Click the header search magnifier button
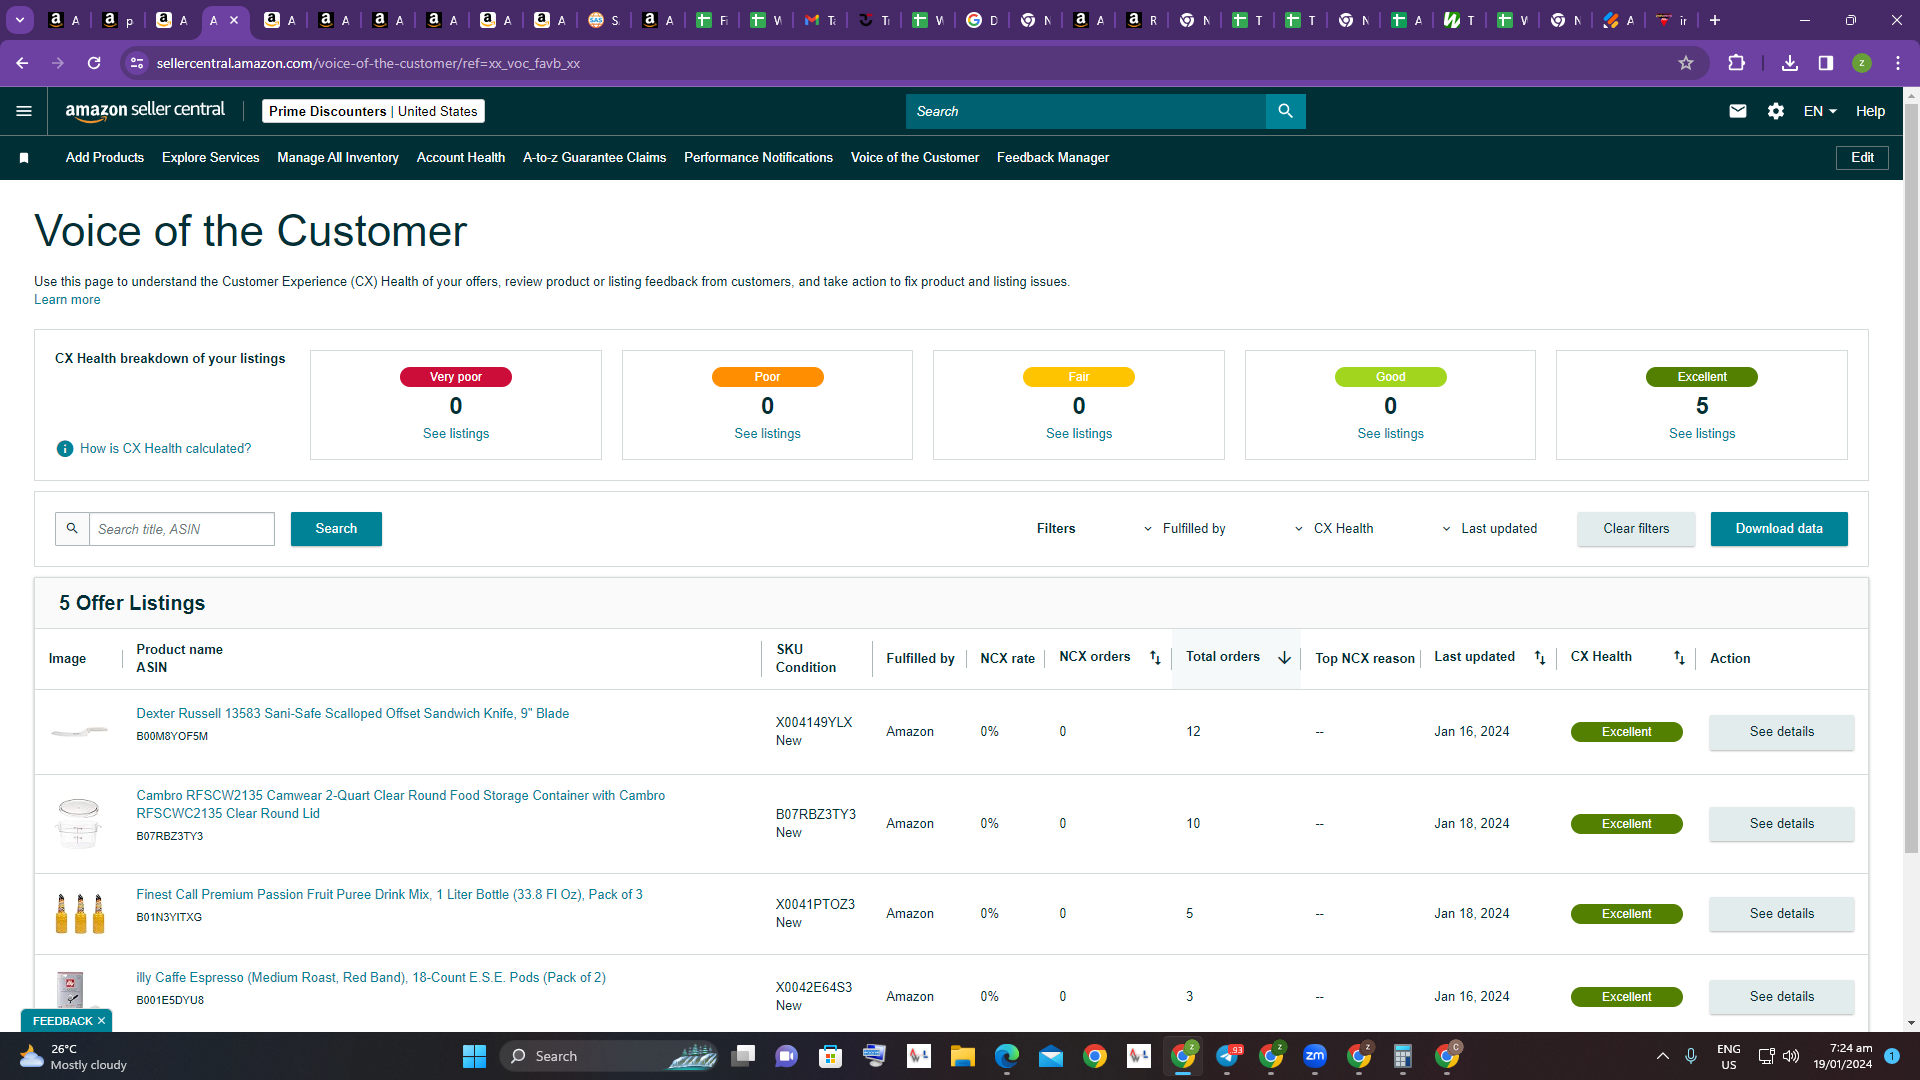Screen dimensions: 1920x1080 [x=1285, y=111]
